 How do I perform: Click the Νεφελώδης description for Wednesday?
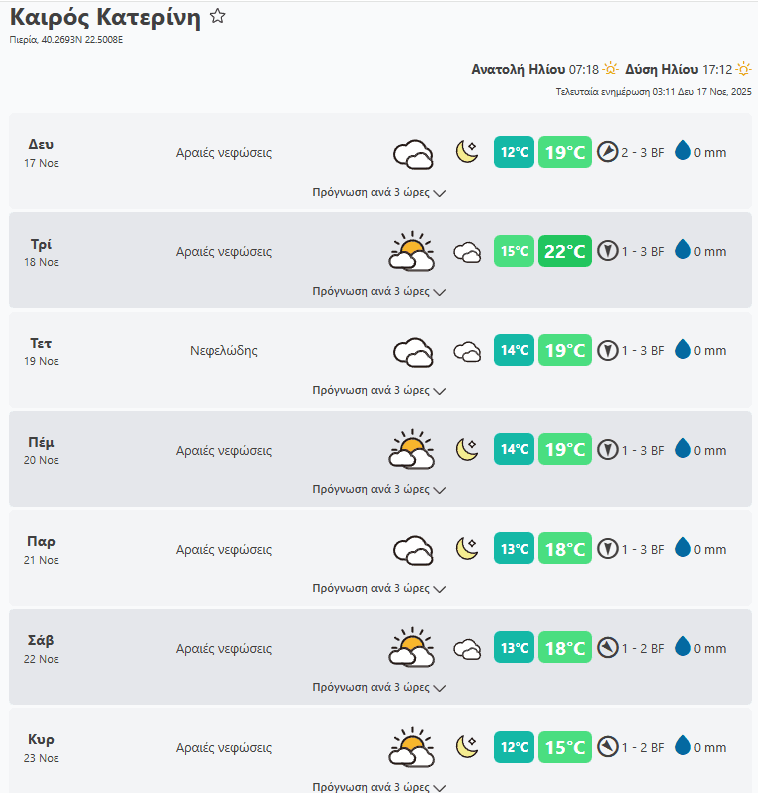point(224,351)
